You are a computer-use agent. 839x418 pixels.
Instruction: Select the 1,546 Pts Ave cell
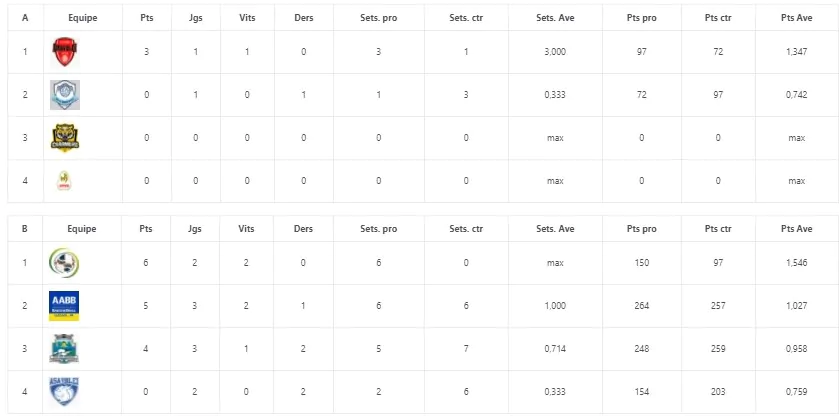click(x=796, y=263)
